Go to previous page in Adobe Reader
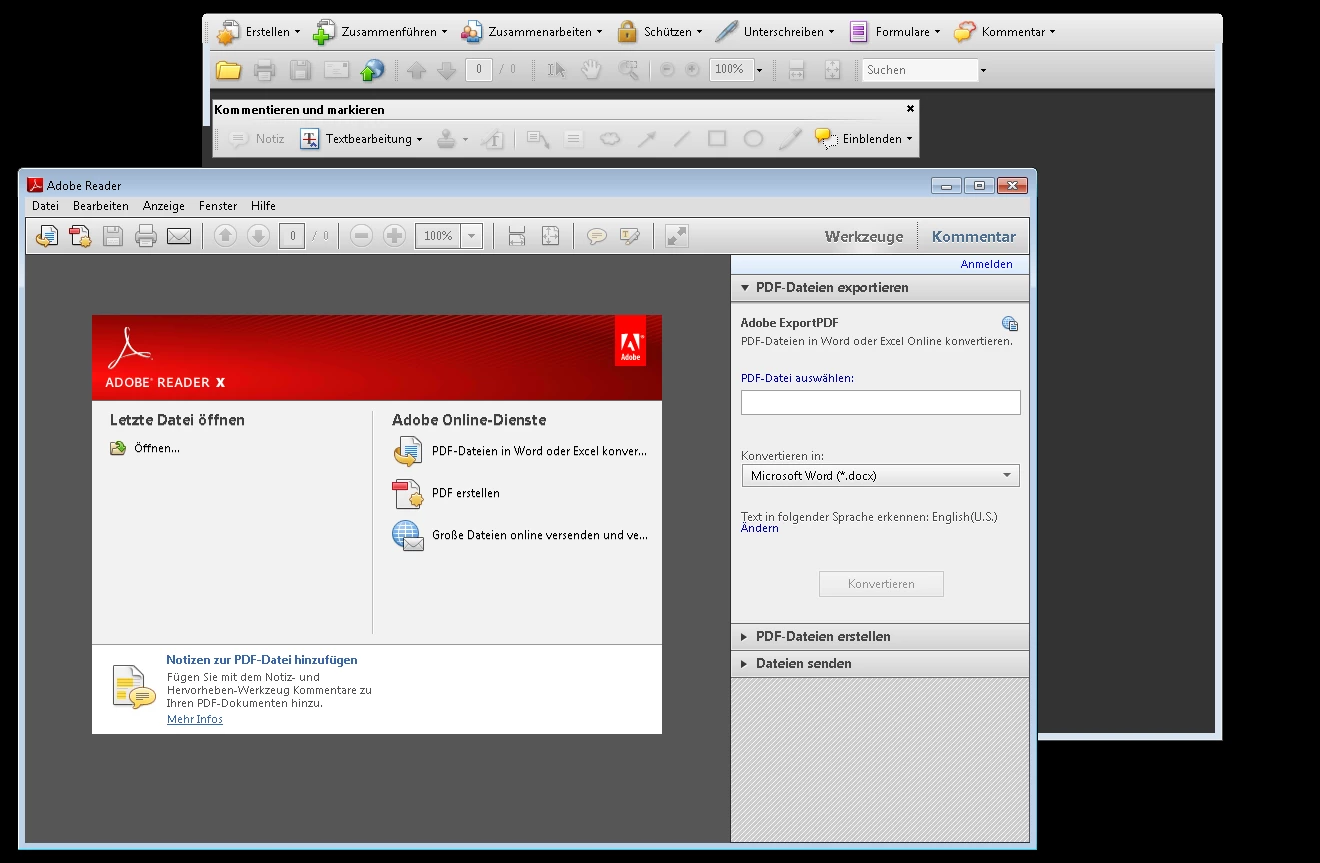This screenshot has width=1320, height=863. pyautogui.click(x=226, y=236)
